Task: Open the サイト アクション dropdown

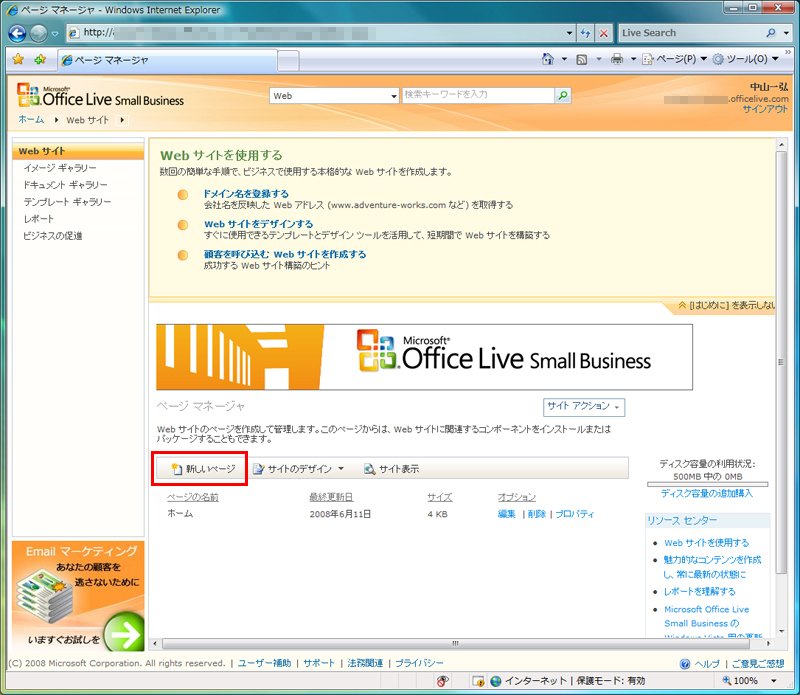Action: coord(584,407)
